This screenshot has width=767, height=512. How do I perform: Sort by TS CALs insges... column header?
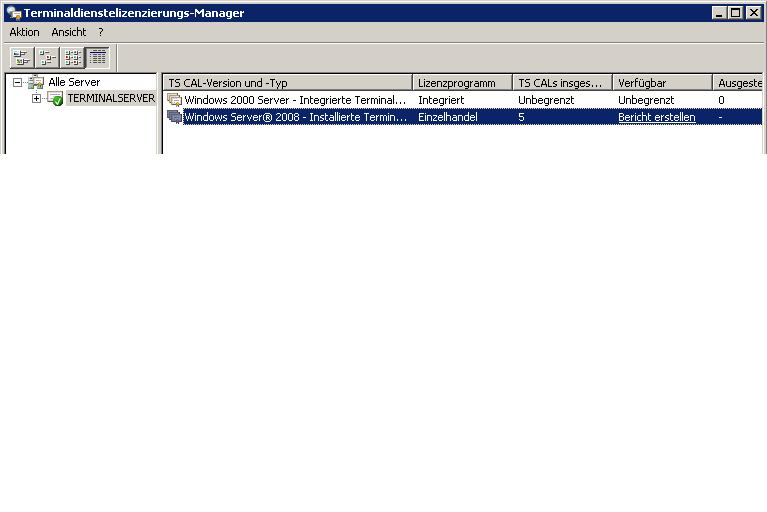tap(563, 83)
